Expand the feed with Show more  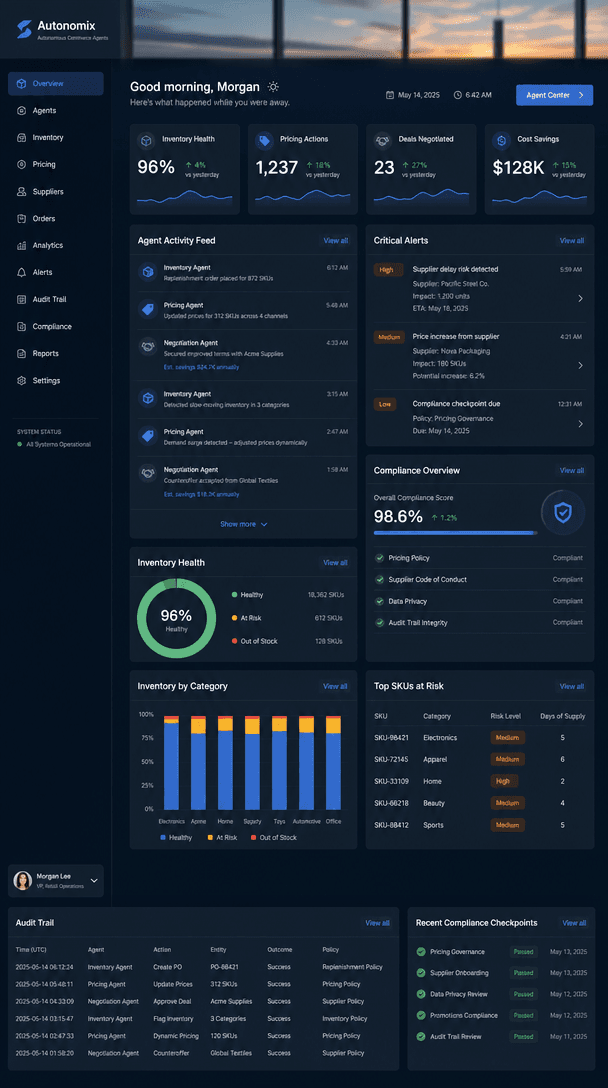(x=244, y=525)
